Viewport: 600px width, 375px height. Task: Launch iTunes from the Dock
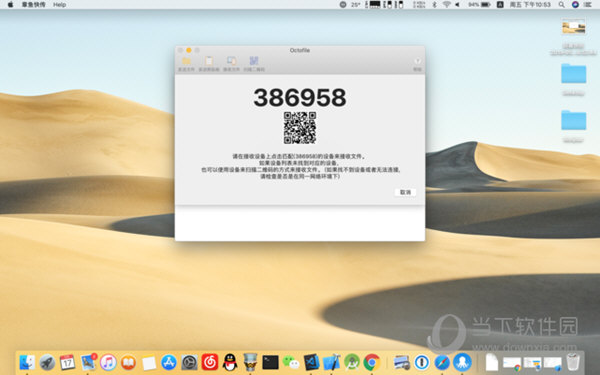108,362
